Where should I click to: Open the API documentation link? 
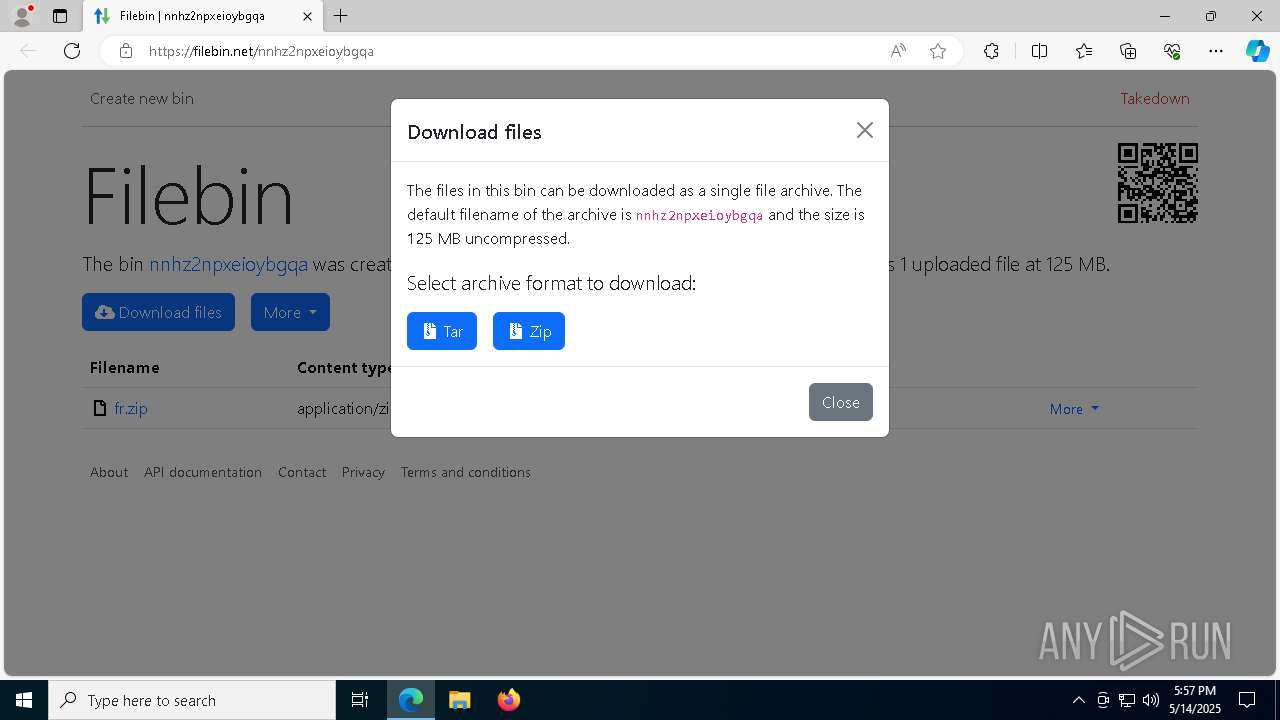[x=203, y=472]
